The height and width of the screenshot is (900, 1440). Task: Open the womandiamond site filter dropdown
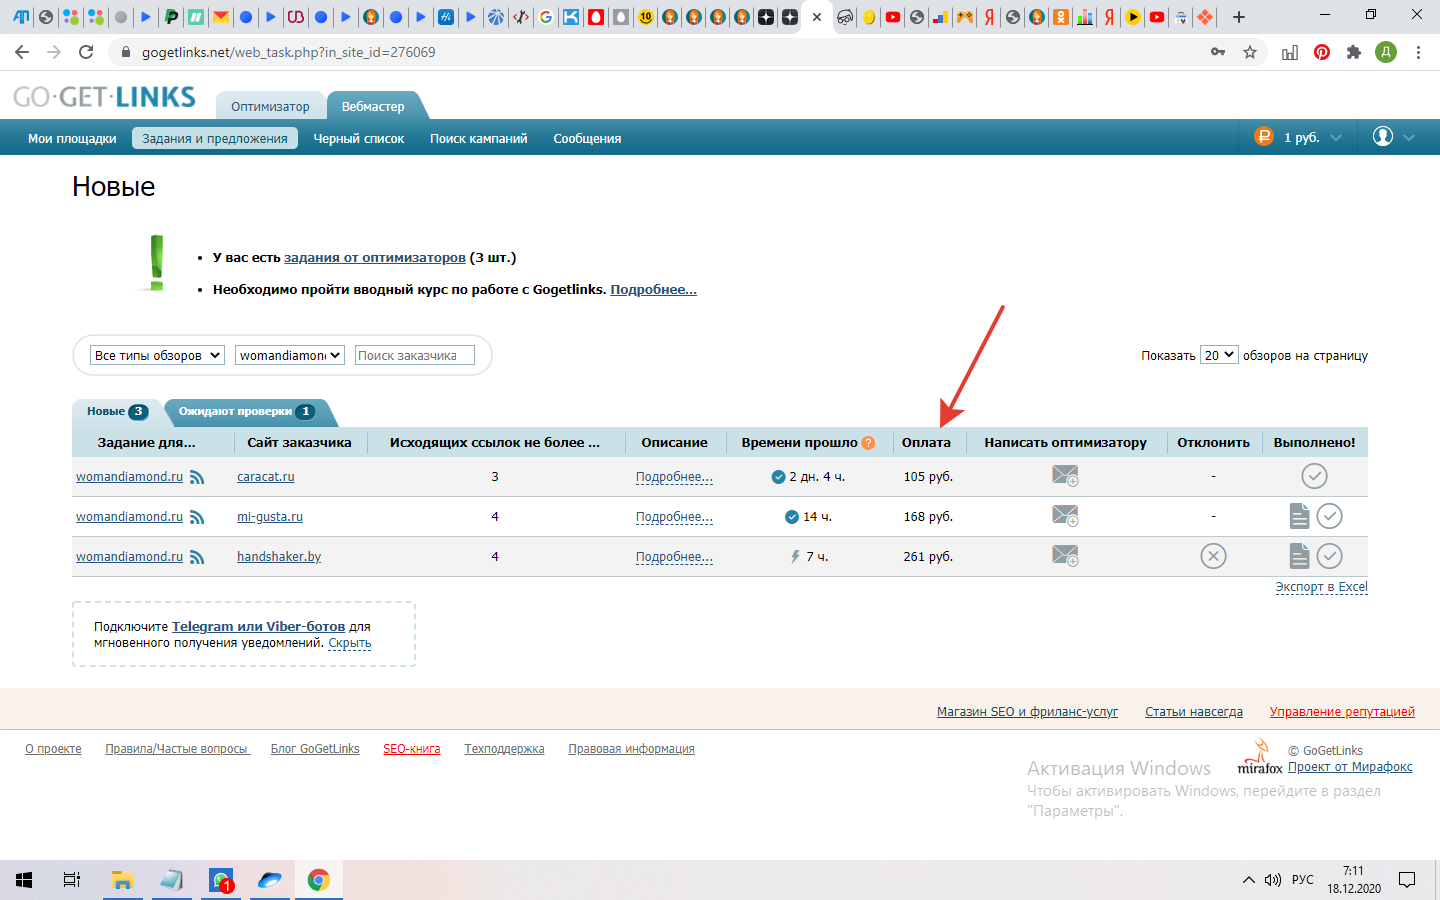[x=290, y=355]
